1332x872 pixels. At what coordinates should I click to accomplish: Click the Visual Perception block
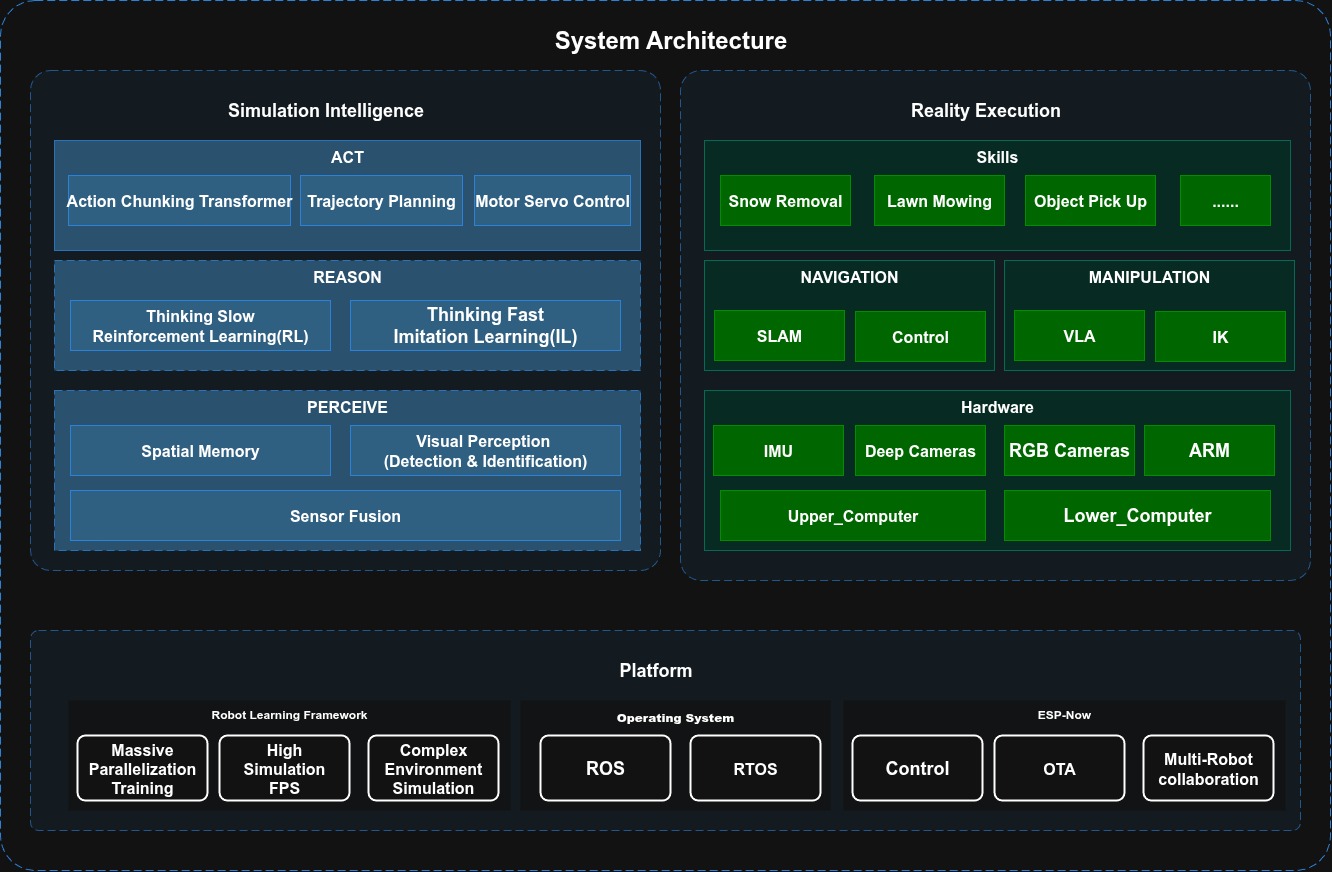coord(485,451)
